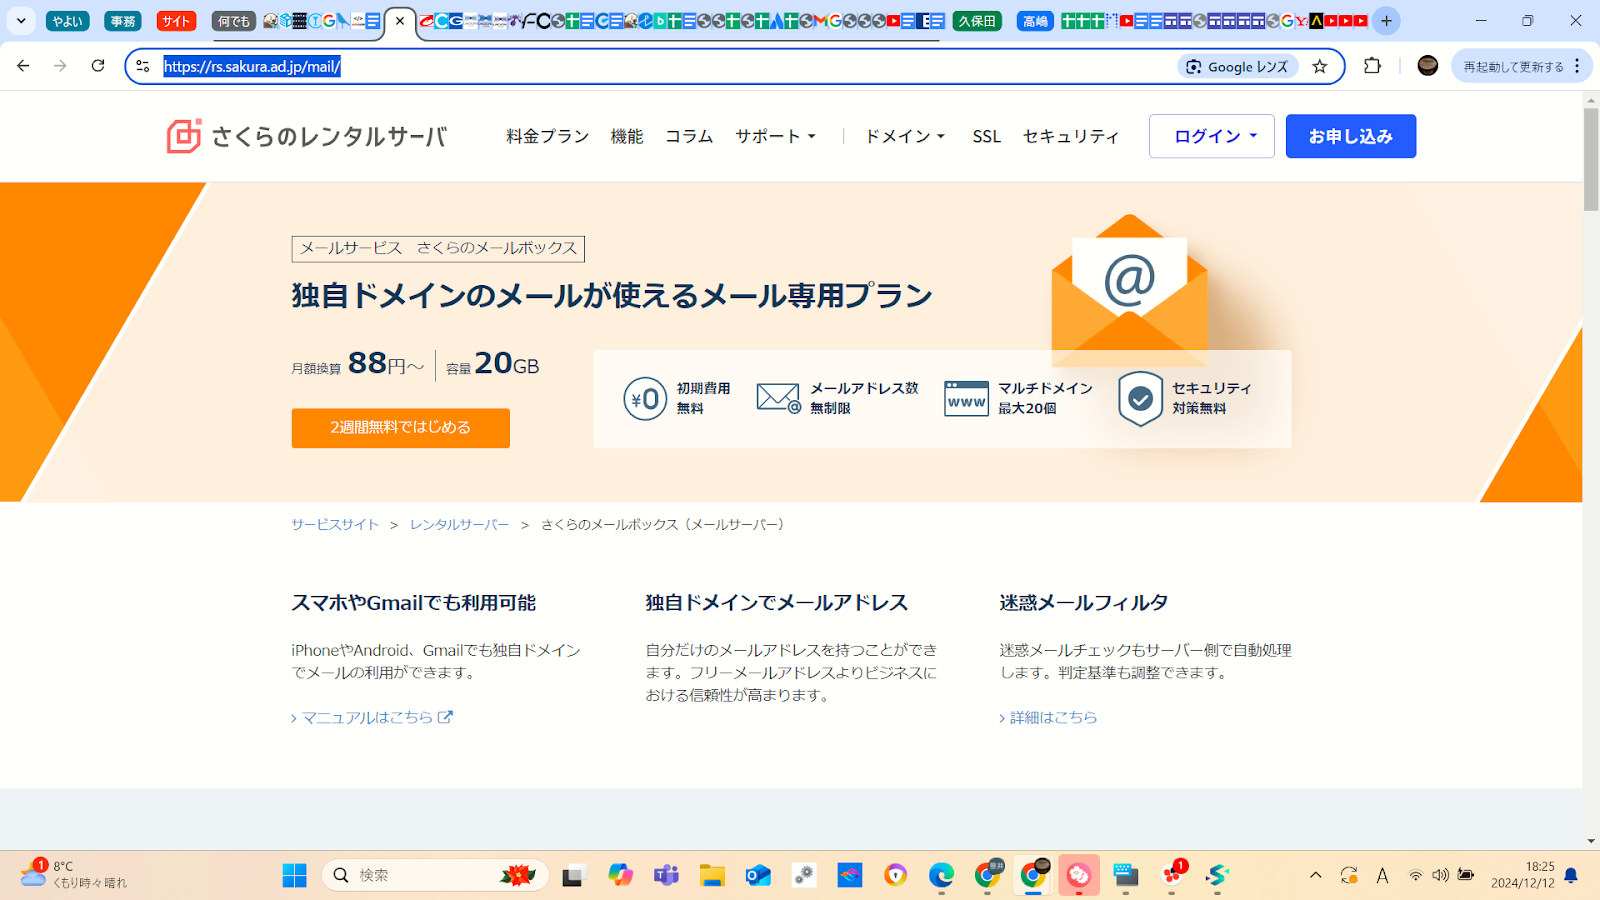Click the www multi-domain icon
This screenshot has height=900, width=1600.
pos(966,398)
